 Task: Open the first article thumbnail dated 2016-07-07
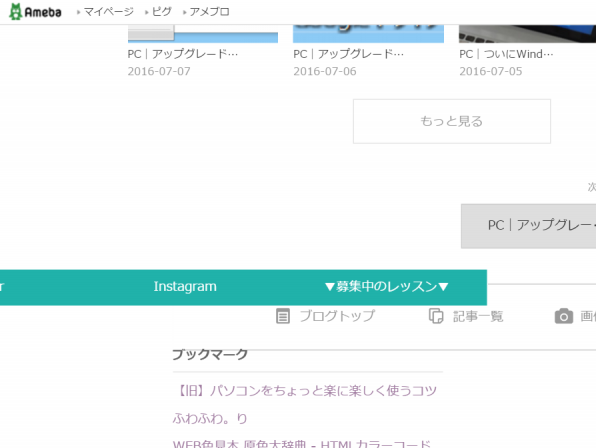click(x=203, y=34)
